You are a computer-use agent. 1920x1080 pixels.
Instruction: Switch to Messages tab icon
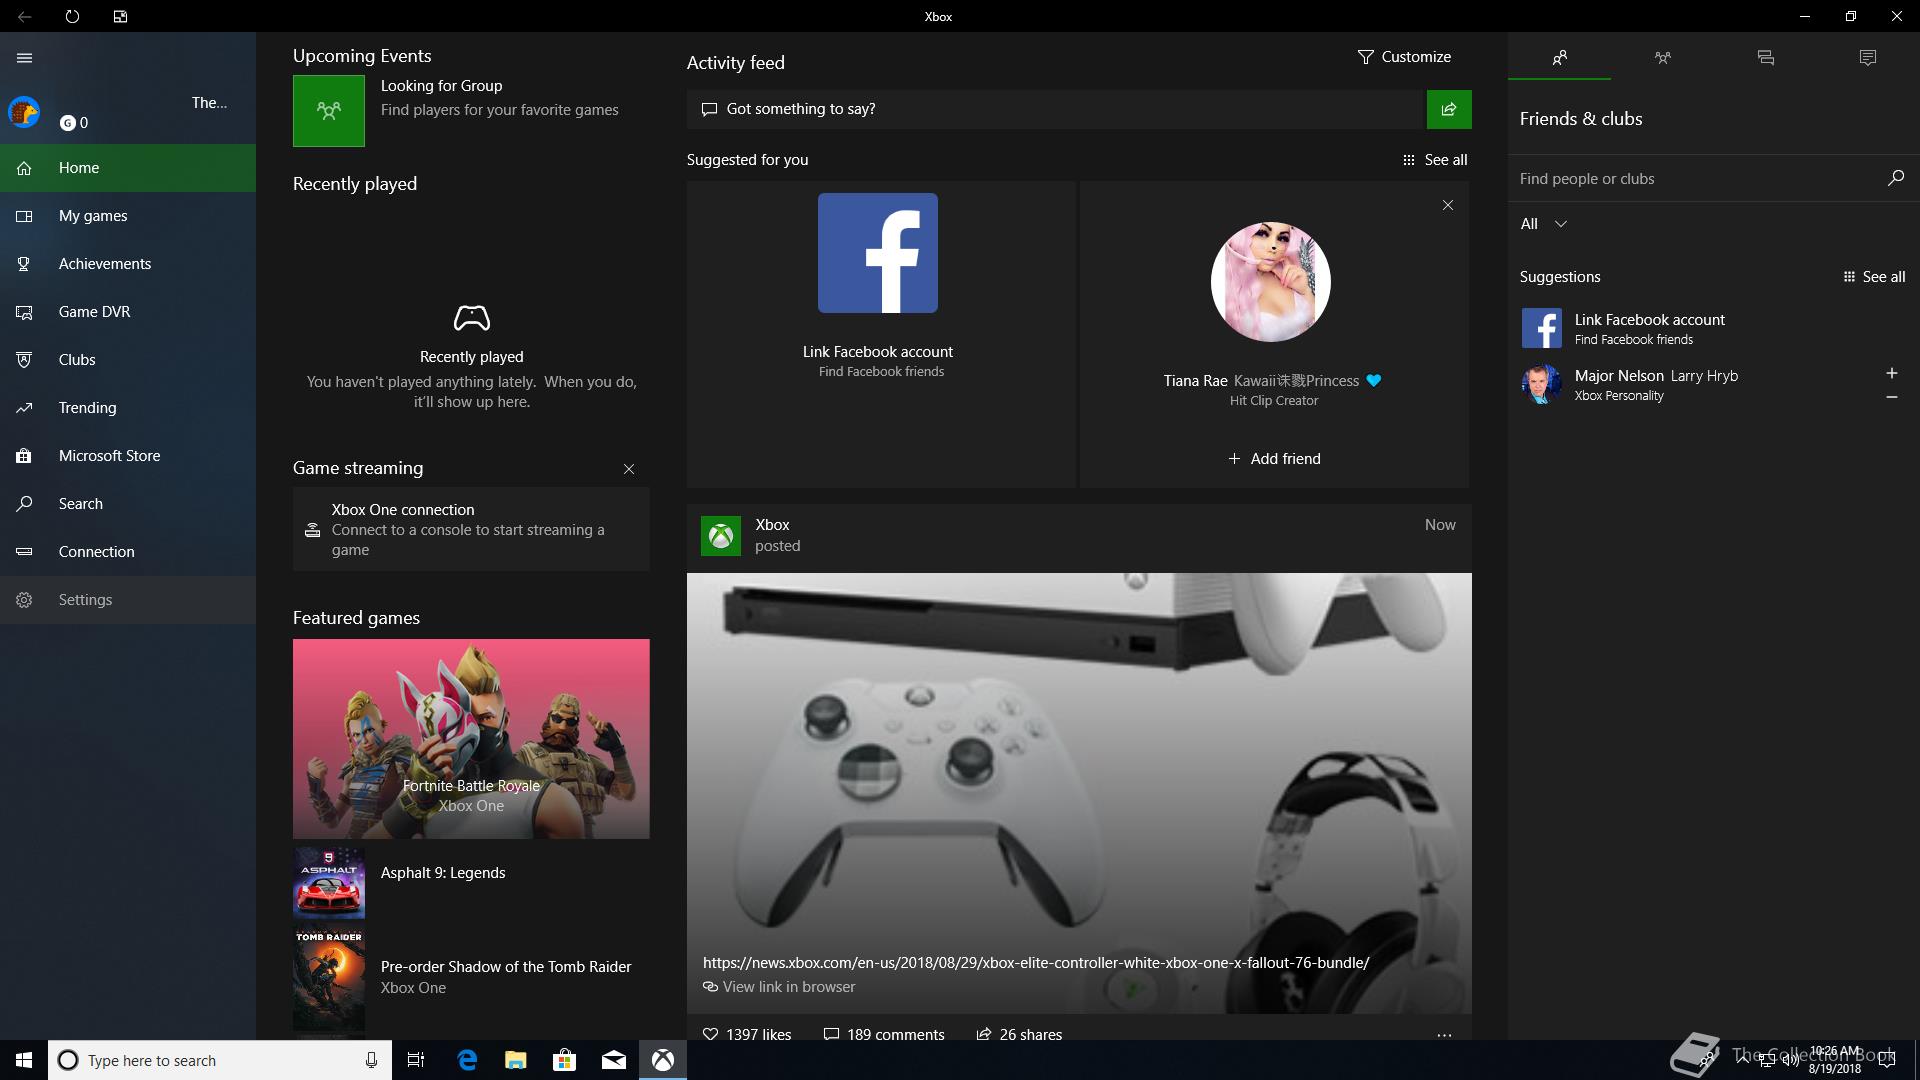1765,58
